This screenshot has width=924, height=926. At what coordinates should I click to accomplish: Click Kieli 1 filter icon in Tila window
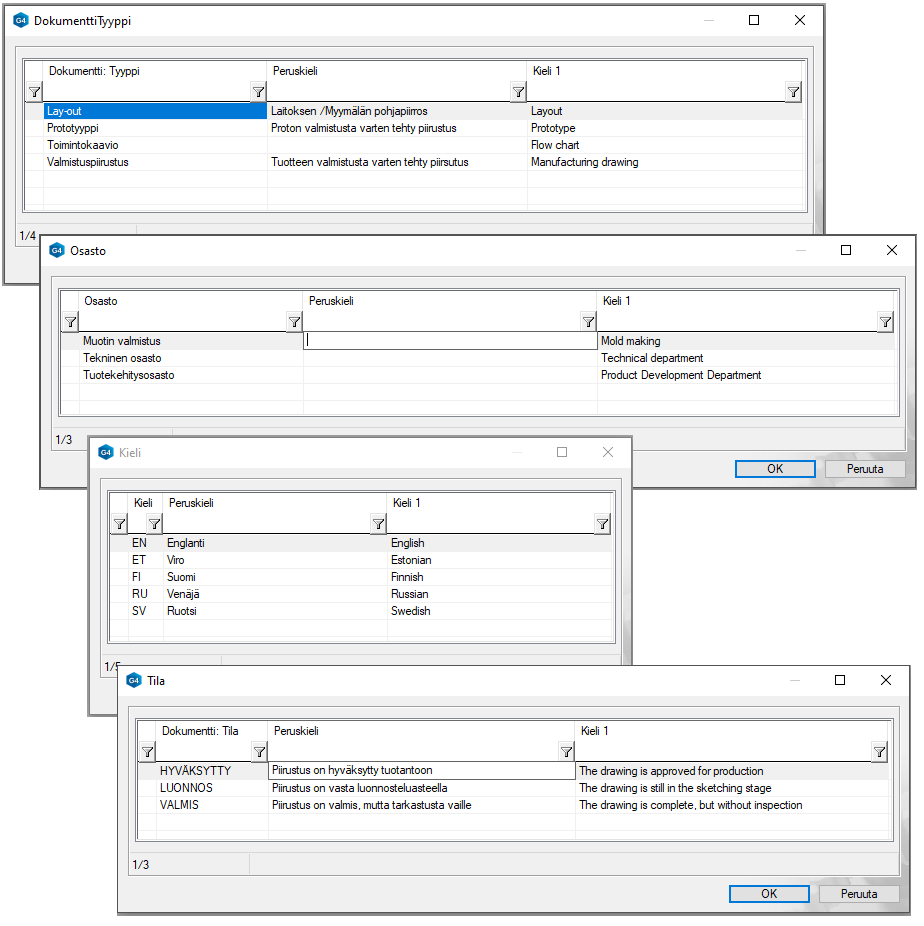879,752
